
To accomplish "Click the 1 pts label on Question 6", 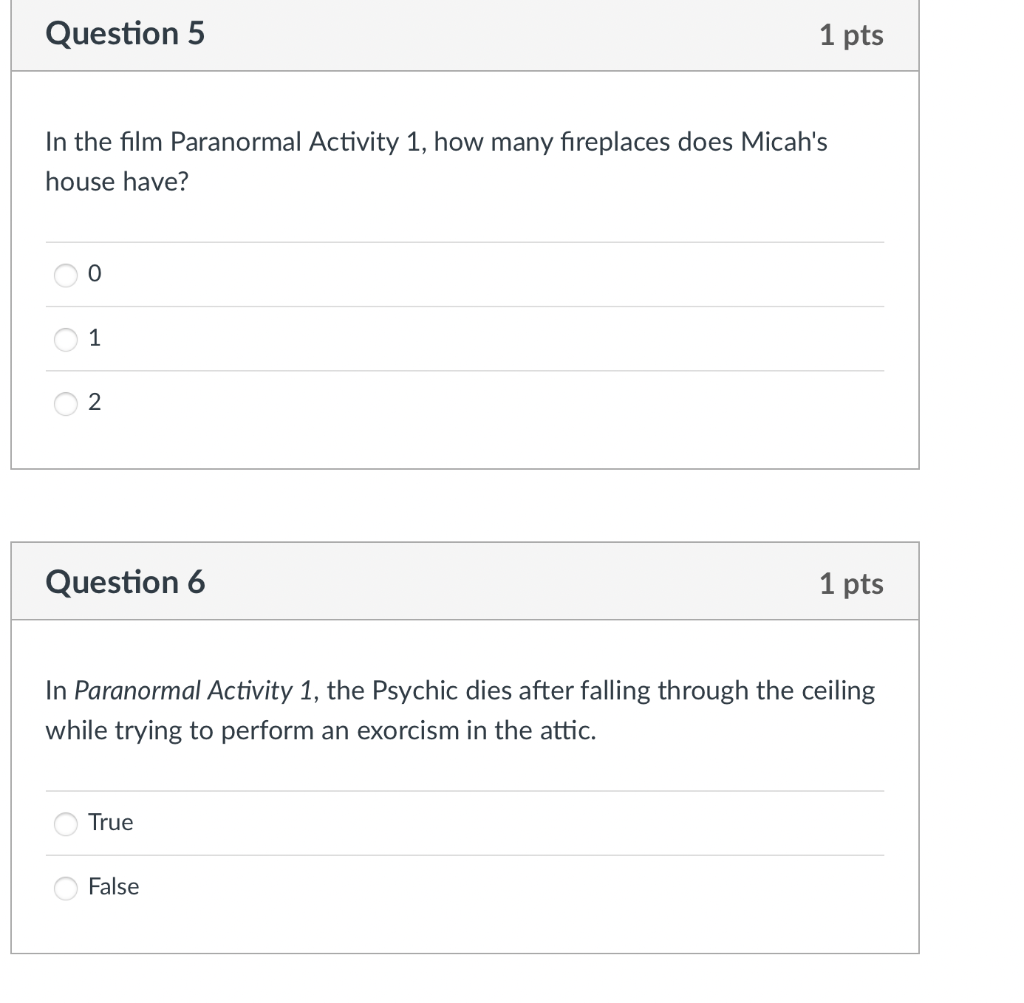I will 850,582.
